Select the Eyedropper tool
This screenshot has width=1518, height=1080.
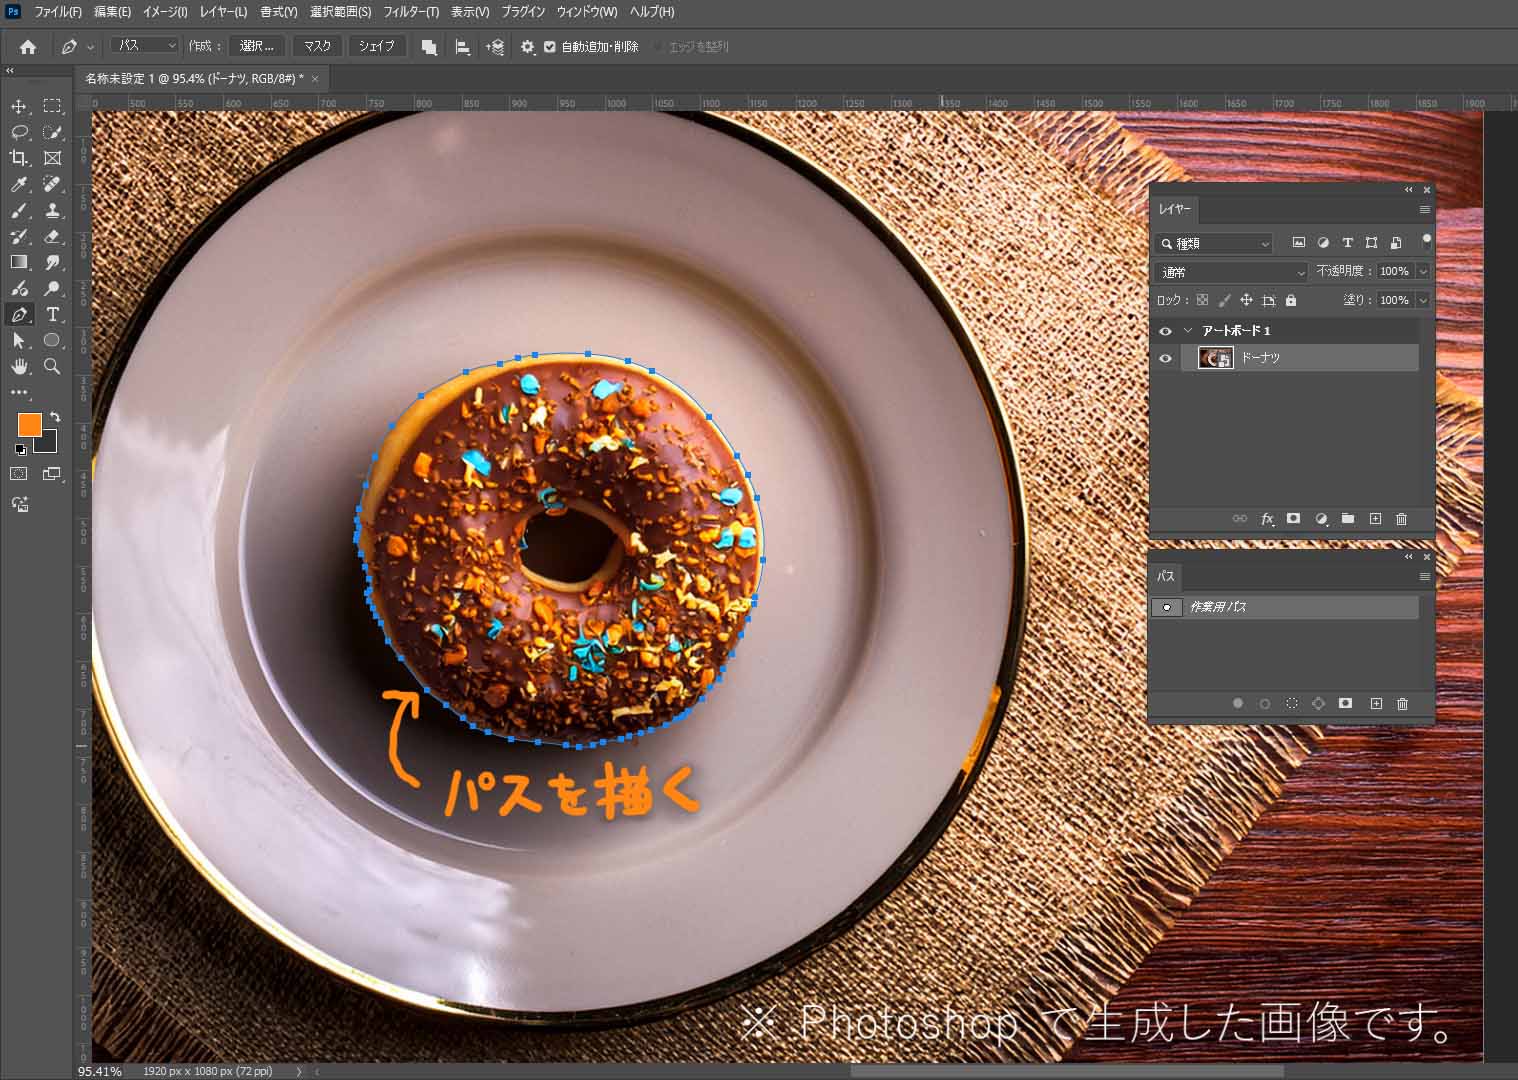pos(19,184)
